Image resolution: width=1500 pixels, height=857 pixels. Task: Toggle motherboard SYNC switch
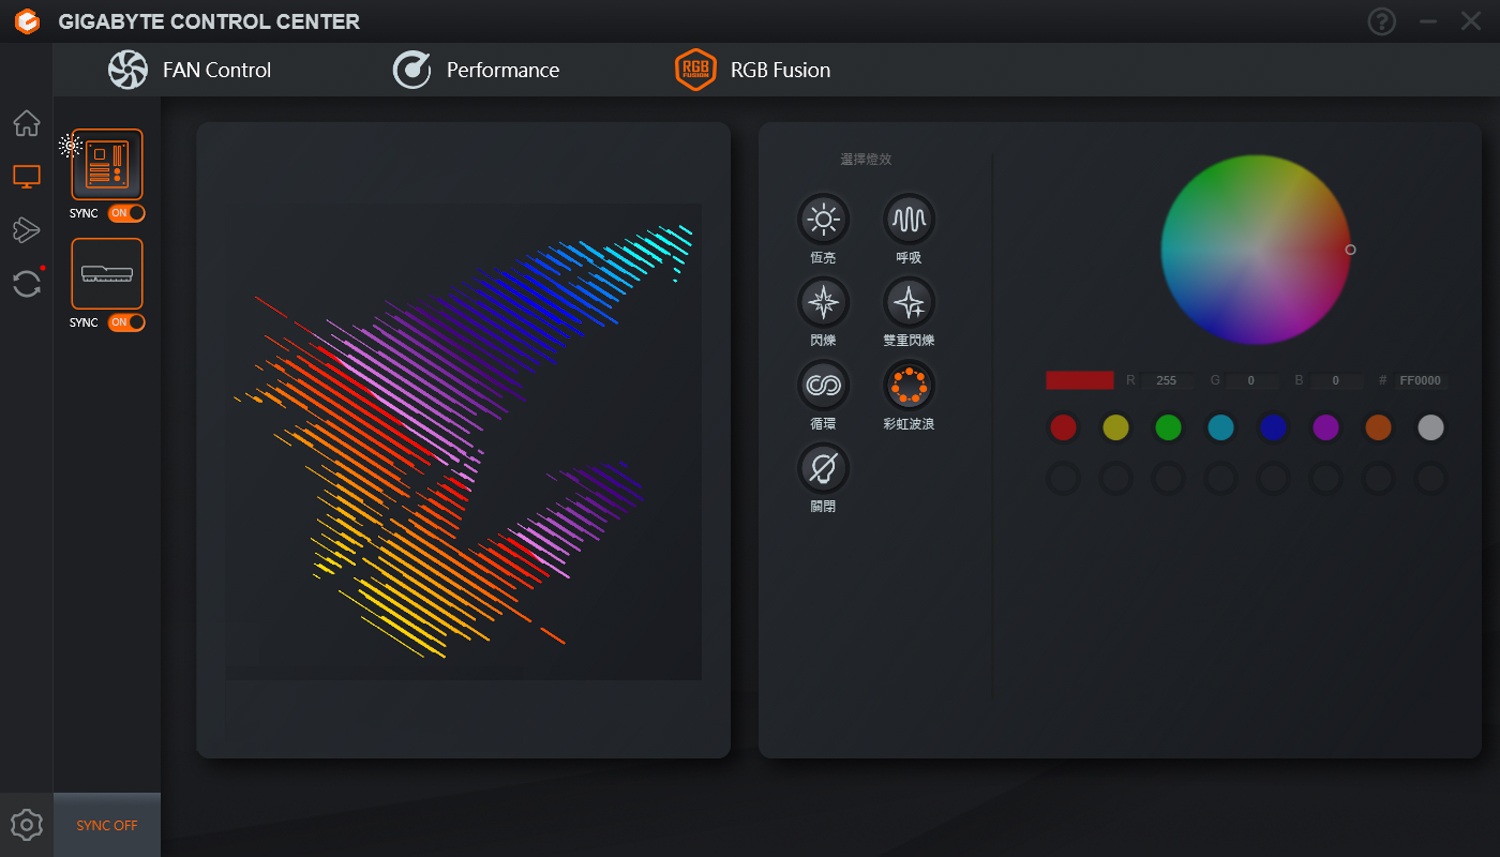point(127,213)
